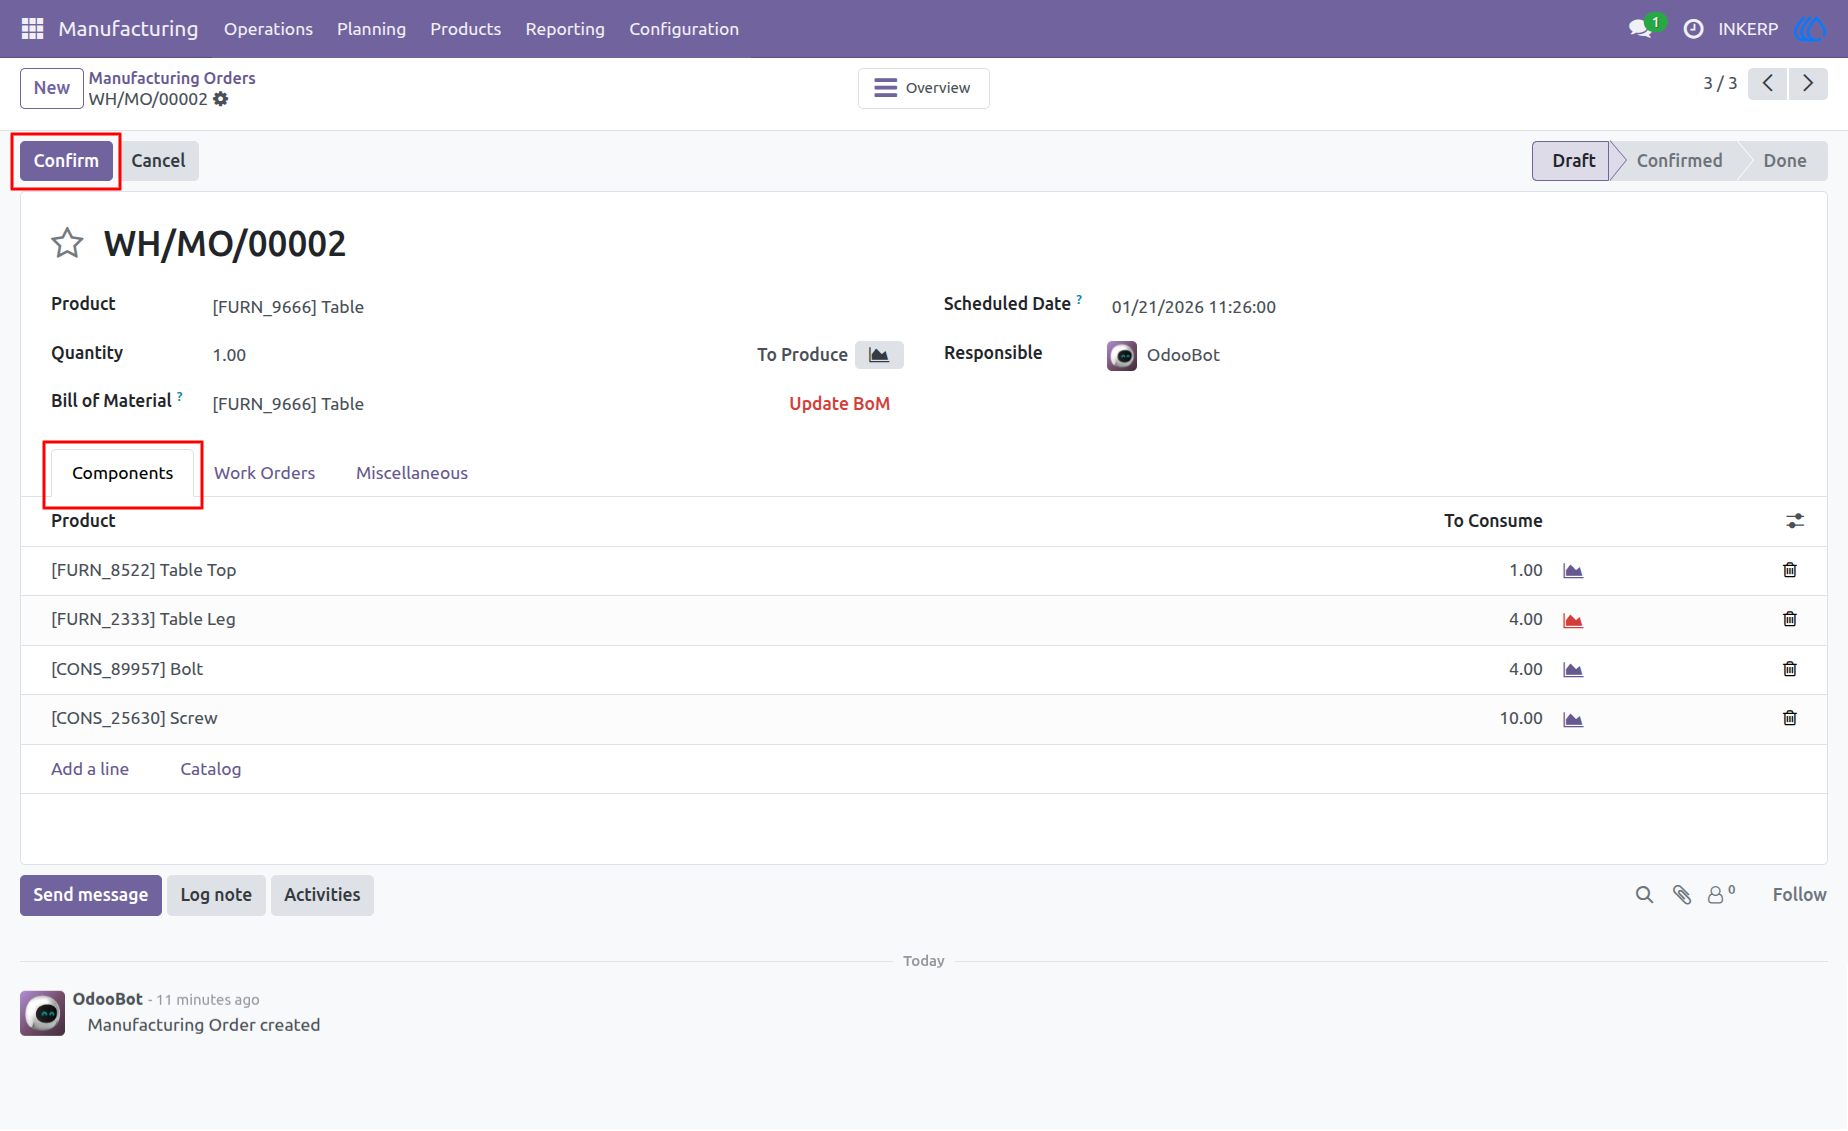Screen dimensions: 1848x1131
Task: Confirm the manufacturing order
Action: (66, 161)
